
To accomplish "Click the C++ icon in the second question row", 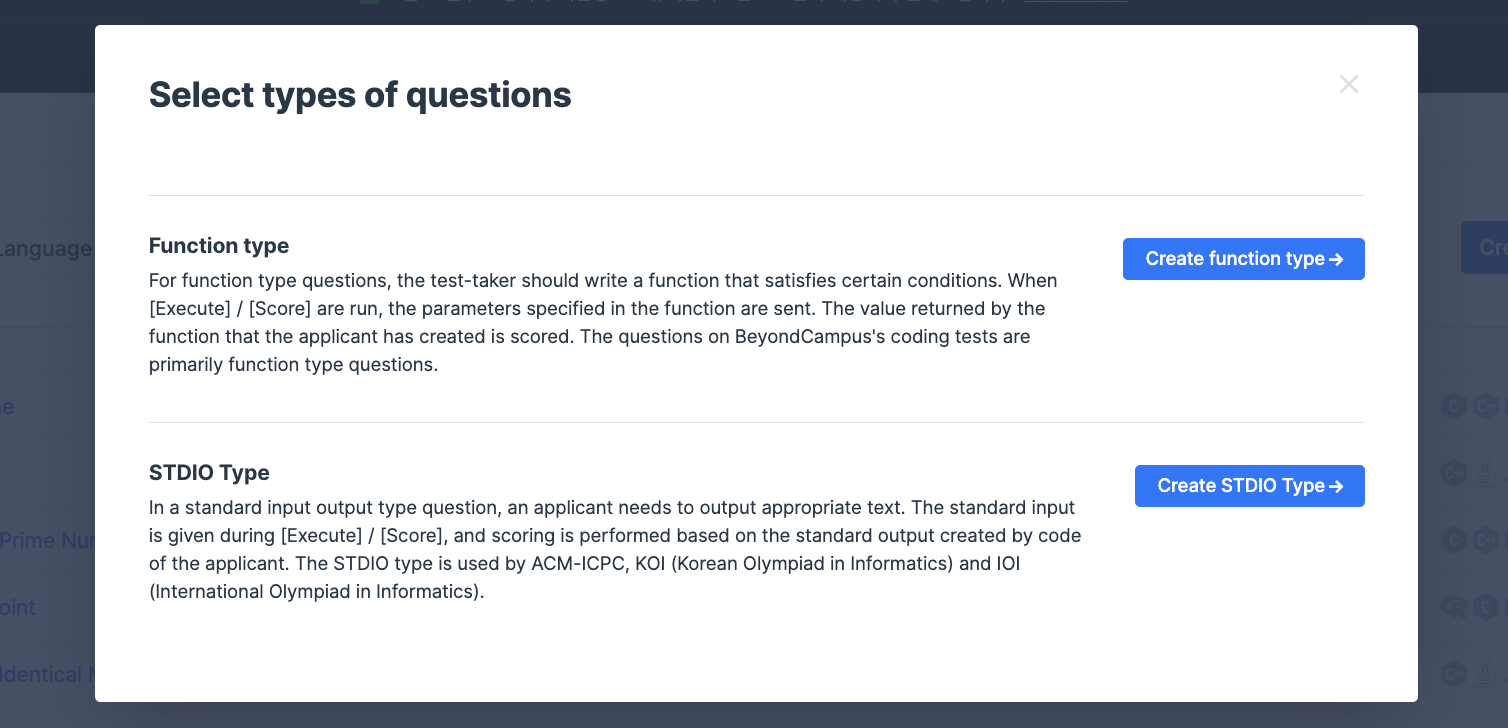I will [x=1453, y=472].
